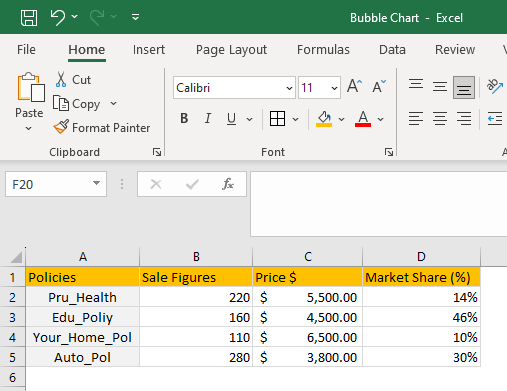507x391 pixels.
Task: Open the Calibri font name dropdown
Action: click(x=289, y=88)
